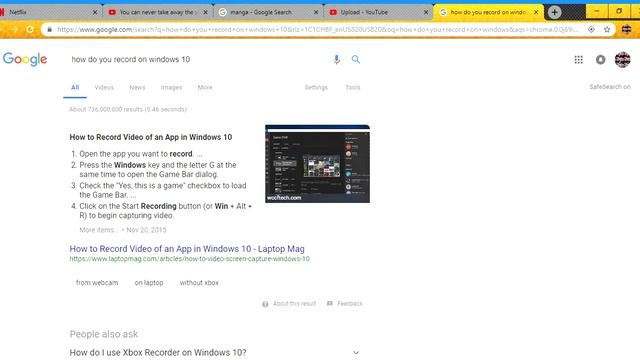Select the 'from webcam' suggestion chip
This screenshot has width=640, height=360.
click(97, 282)
